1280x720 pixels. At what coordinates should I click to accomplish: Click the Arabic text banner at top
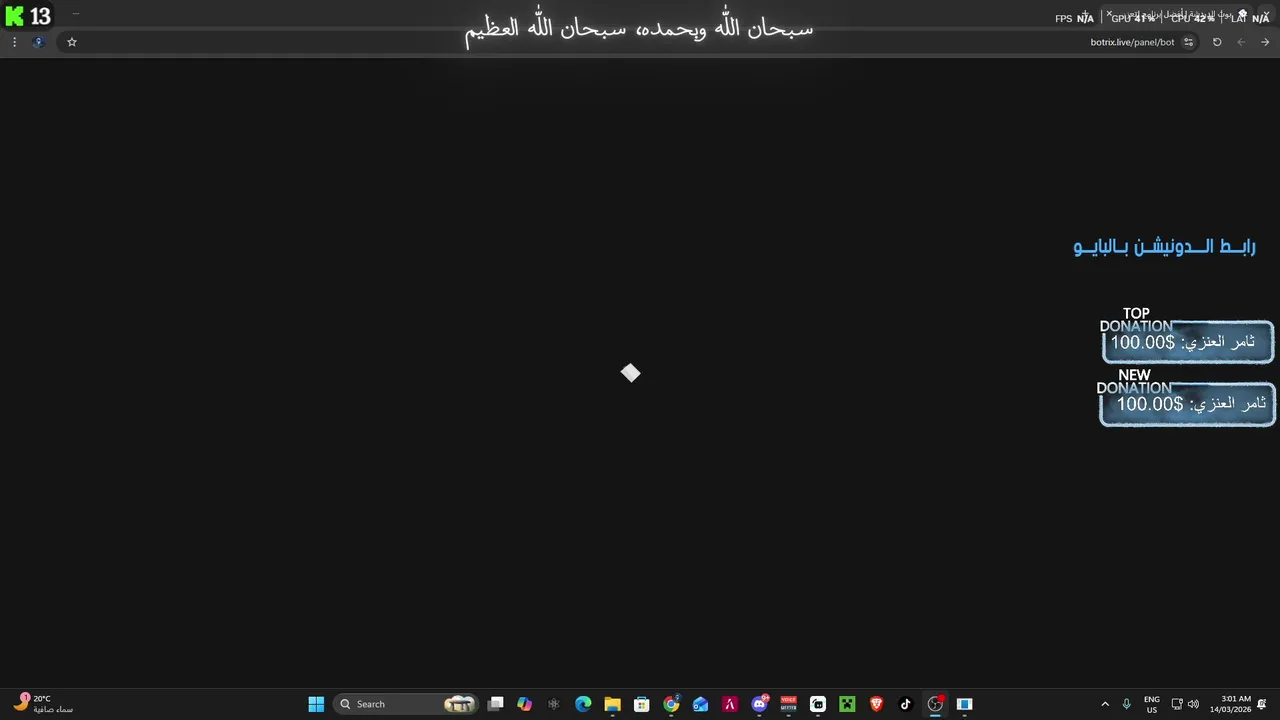[639, 27]
